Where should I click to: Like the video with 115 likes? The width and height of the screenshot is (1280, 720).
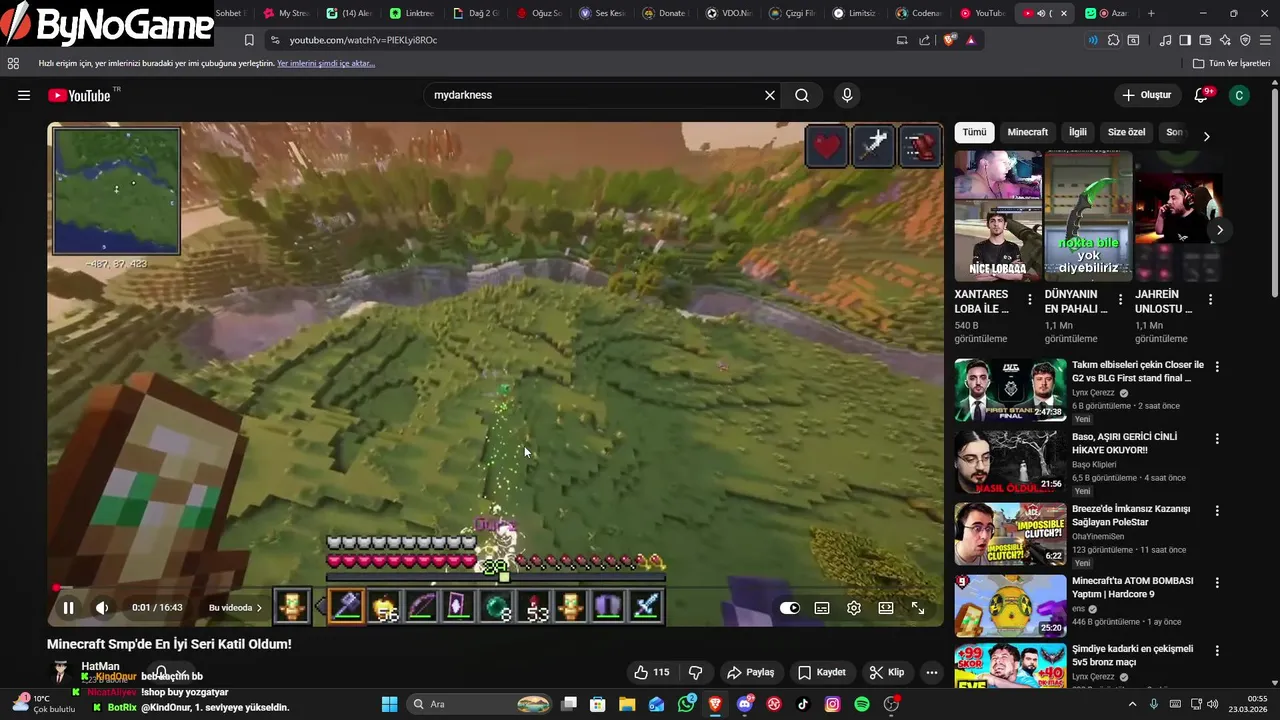[651, 672]
